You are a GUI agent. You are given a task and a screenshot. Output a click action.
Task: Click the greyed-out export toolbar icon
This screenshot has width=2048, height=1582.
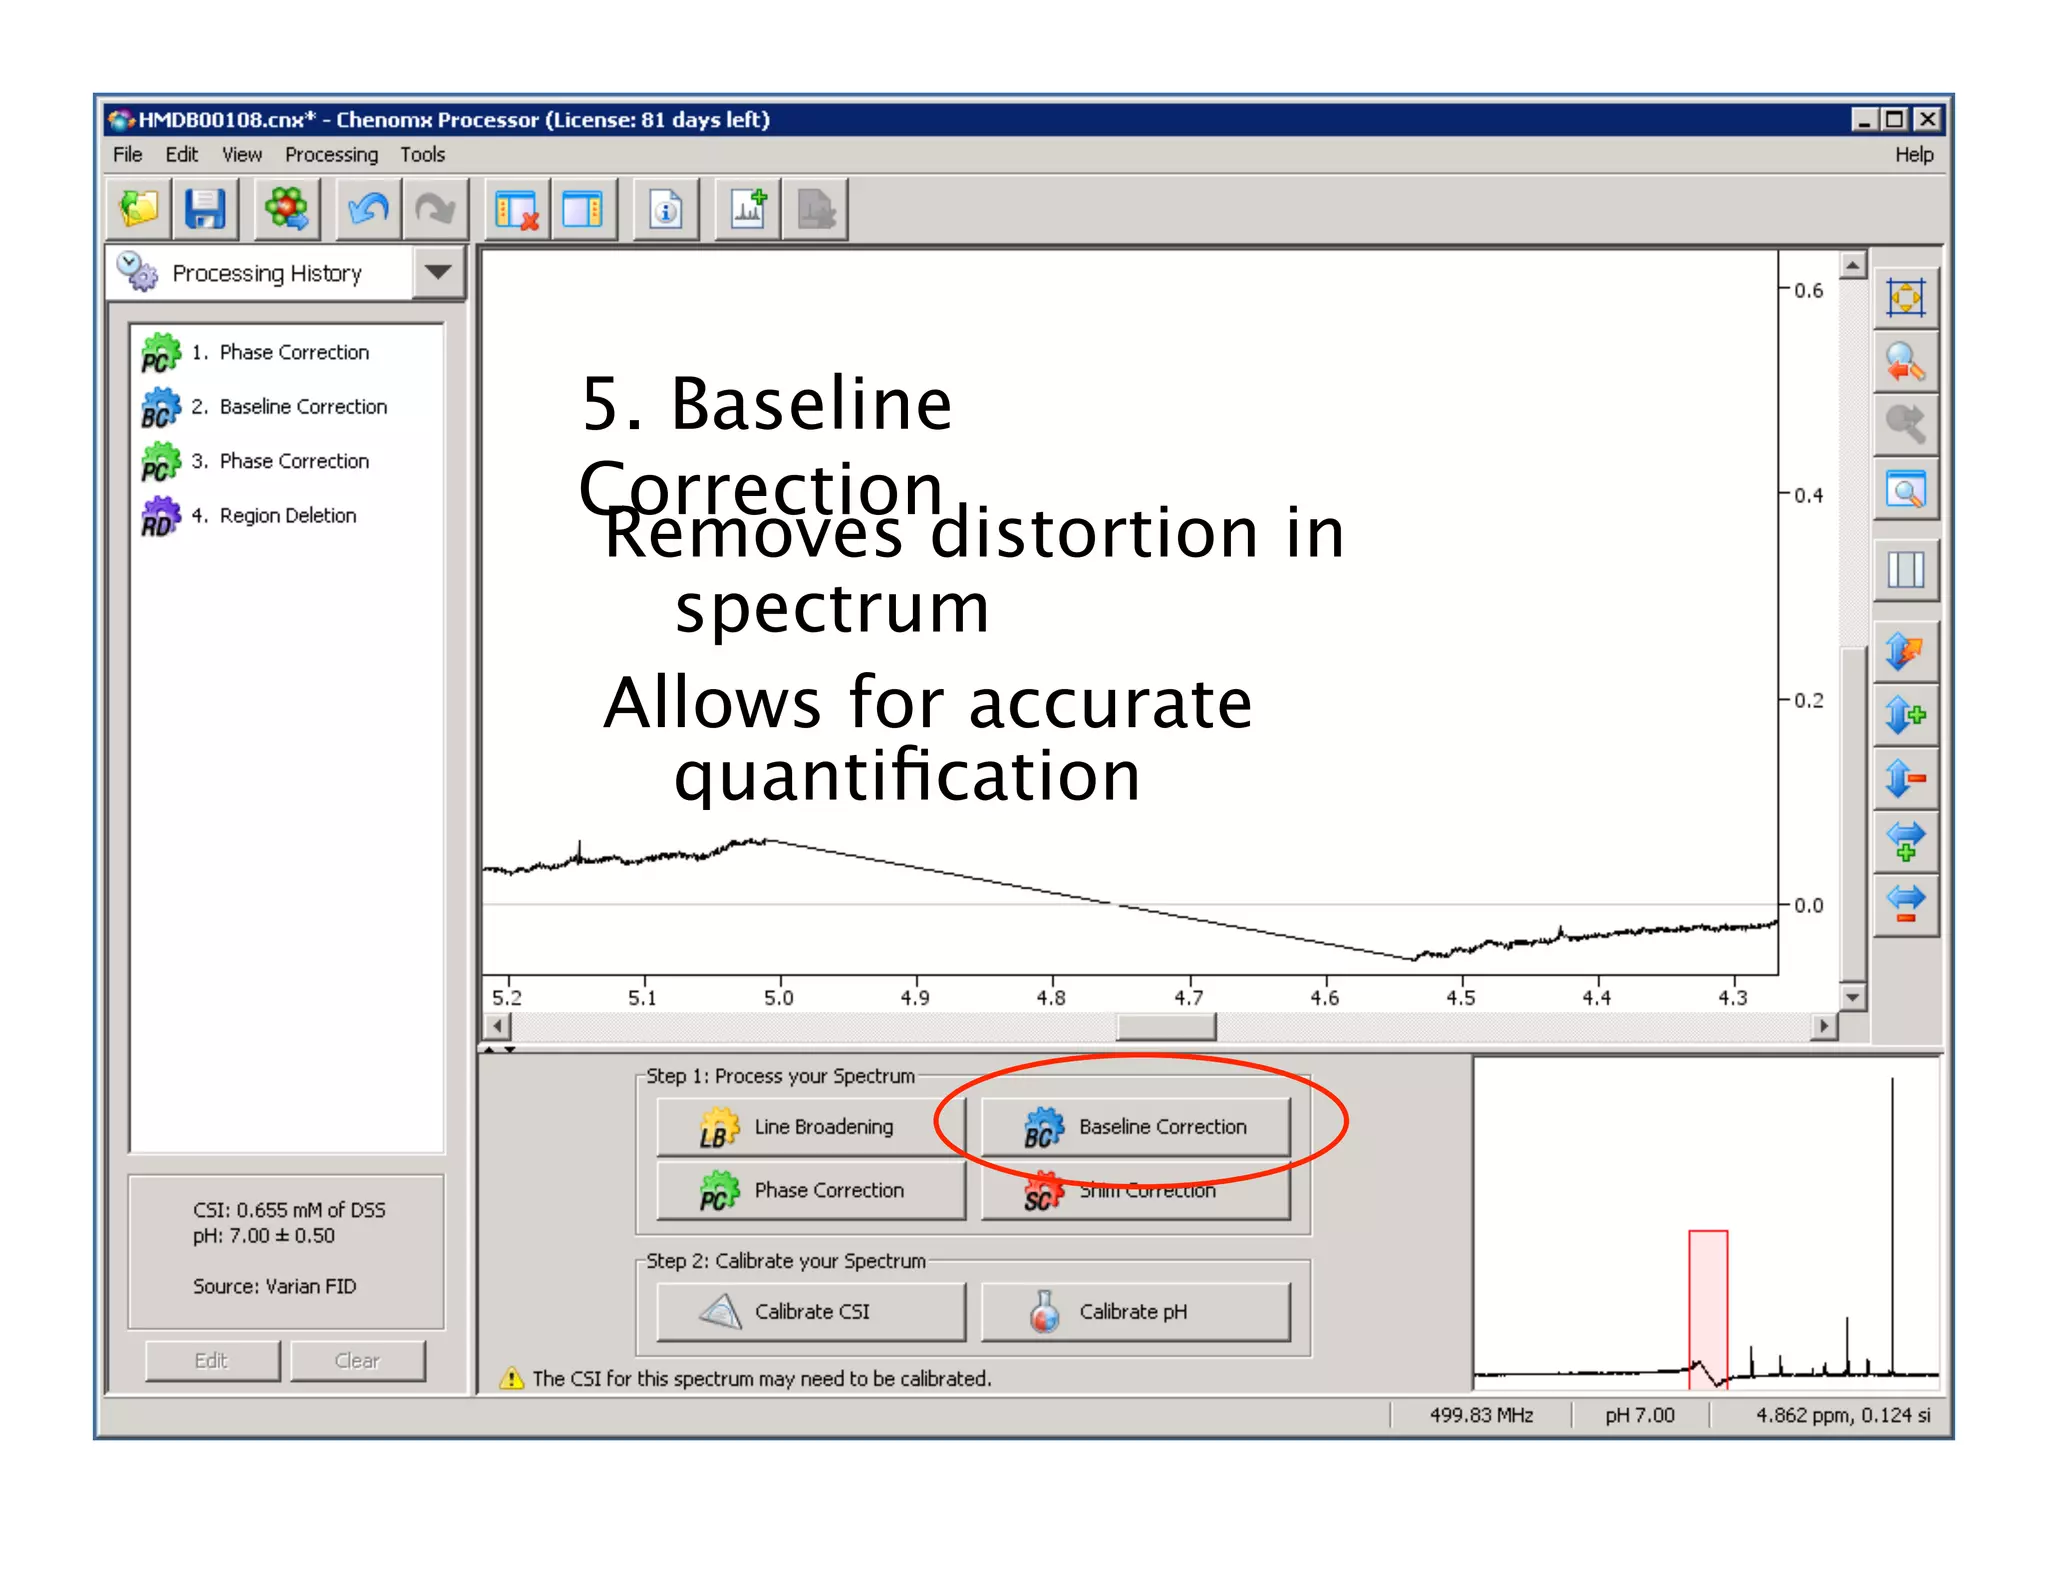(x=815, y=210)
